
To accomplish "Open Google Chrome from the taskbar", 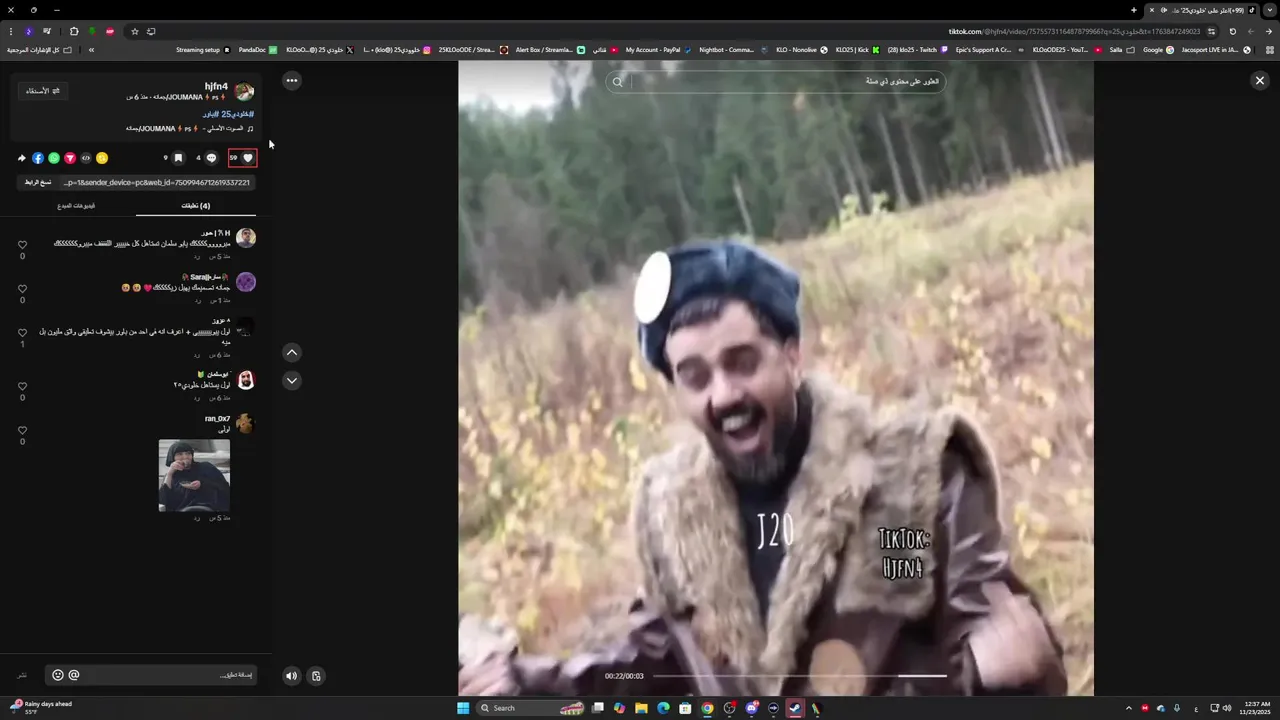I will (x=707, y=708).
